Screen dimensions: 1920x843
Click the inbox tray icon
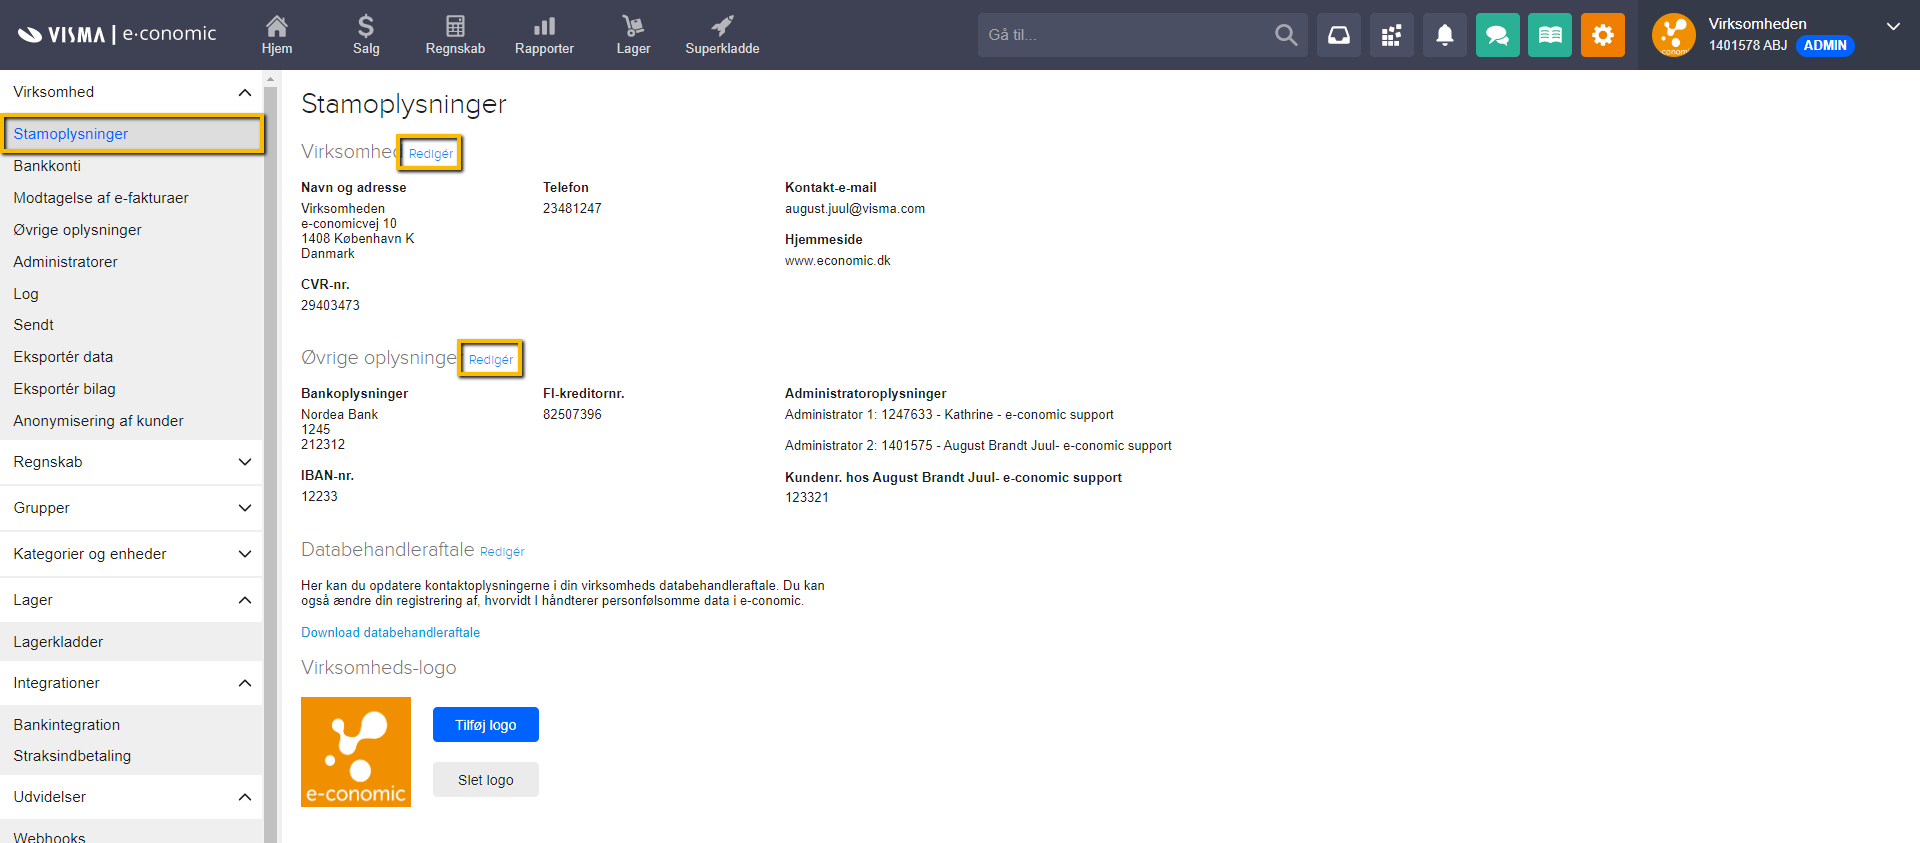coord(1338,35)
